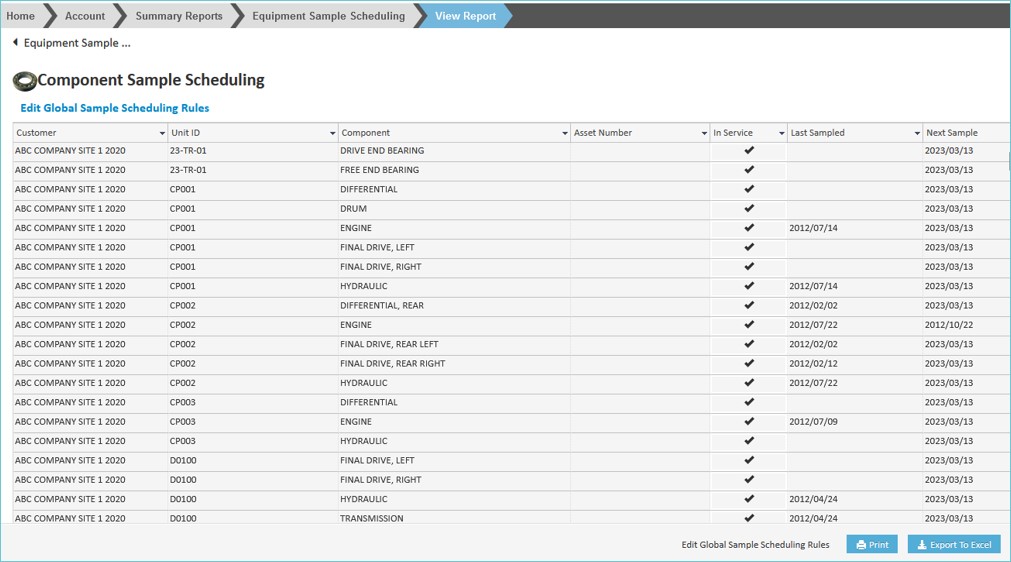Go to the Home breadcrumb
Screen dimensions: 1011x562
[x=21, y=16]
